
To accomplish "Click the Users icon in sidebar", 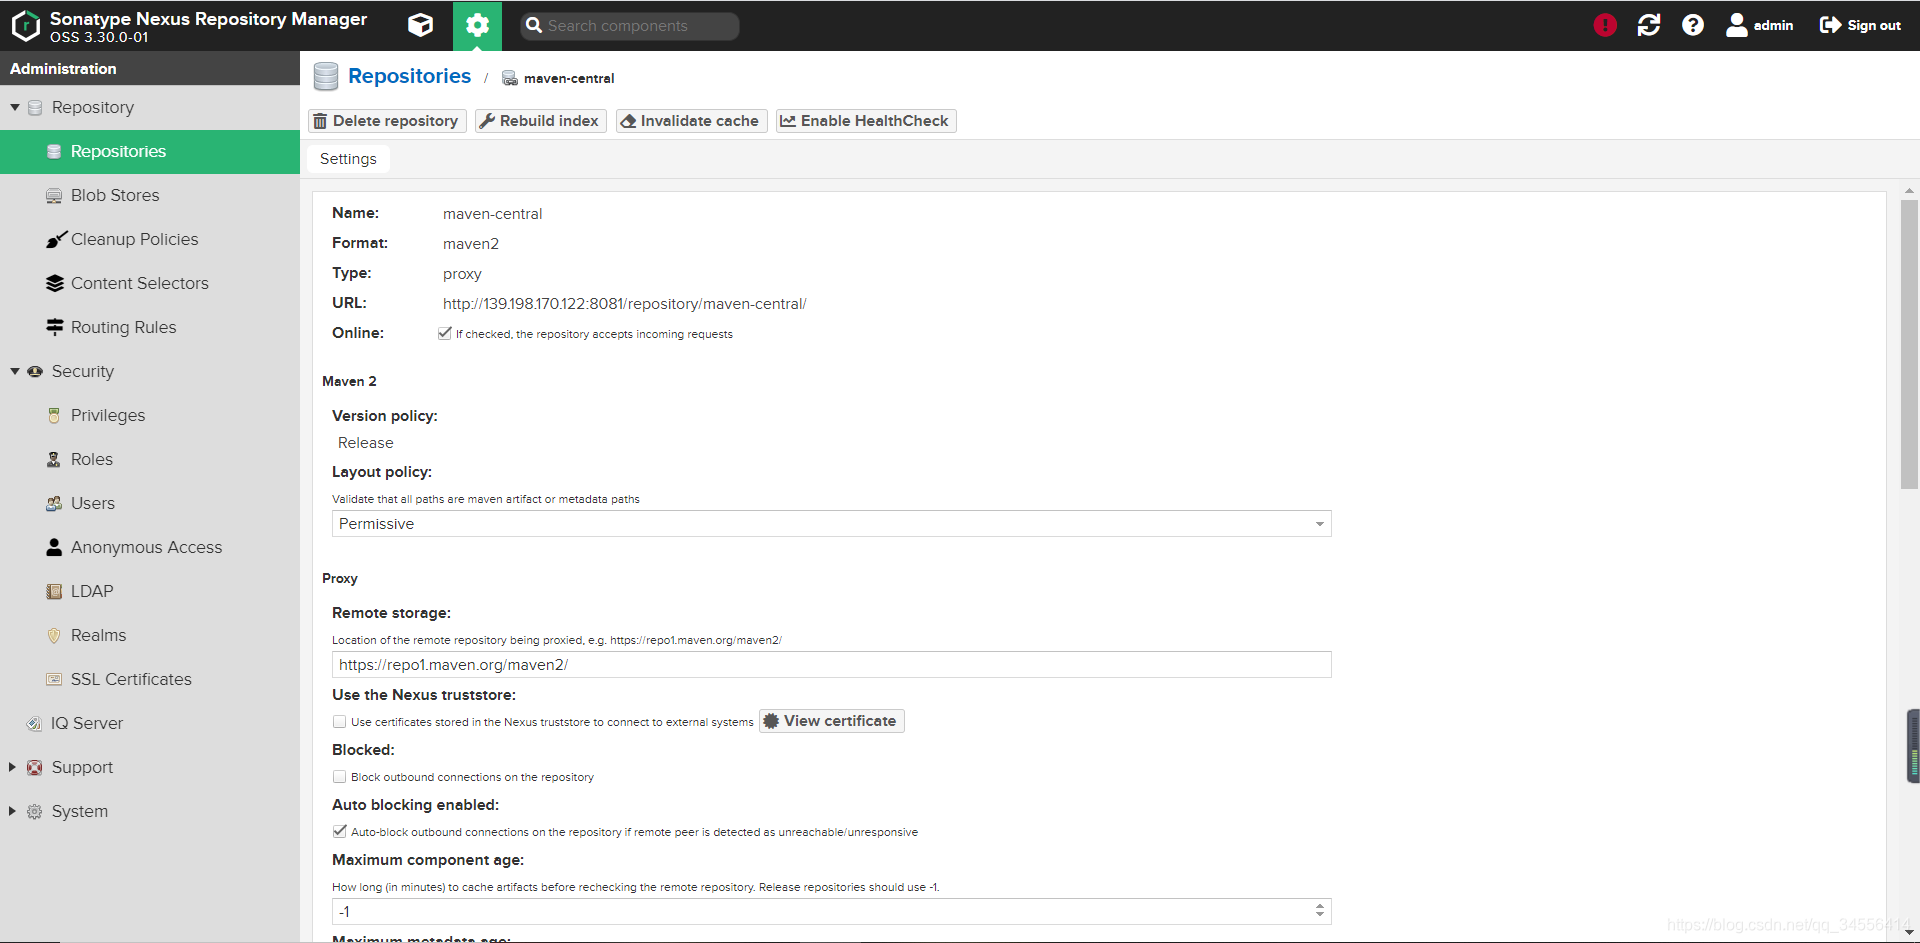I will tap(54, 503).
